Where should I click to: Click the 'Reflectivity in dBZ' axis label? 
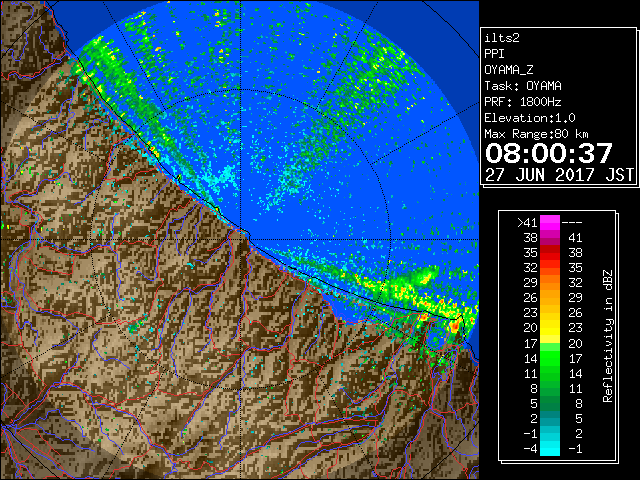coord(608,336)
